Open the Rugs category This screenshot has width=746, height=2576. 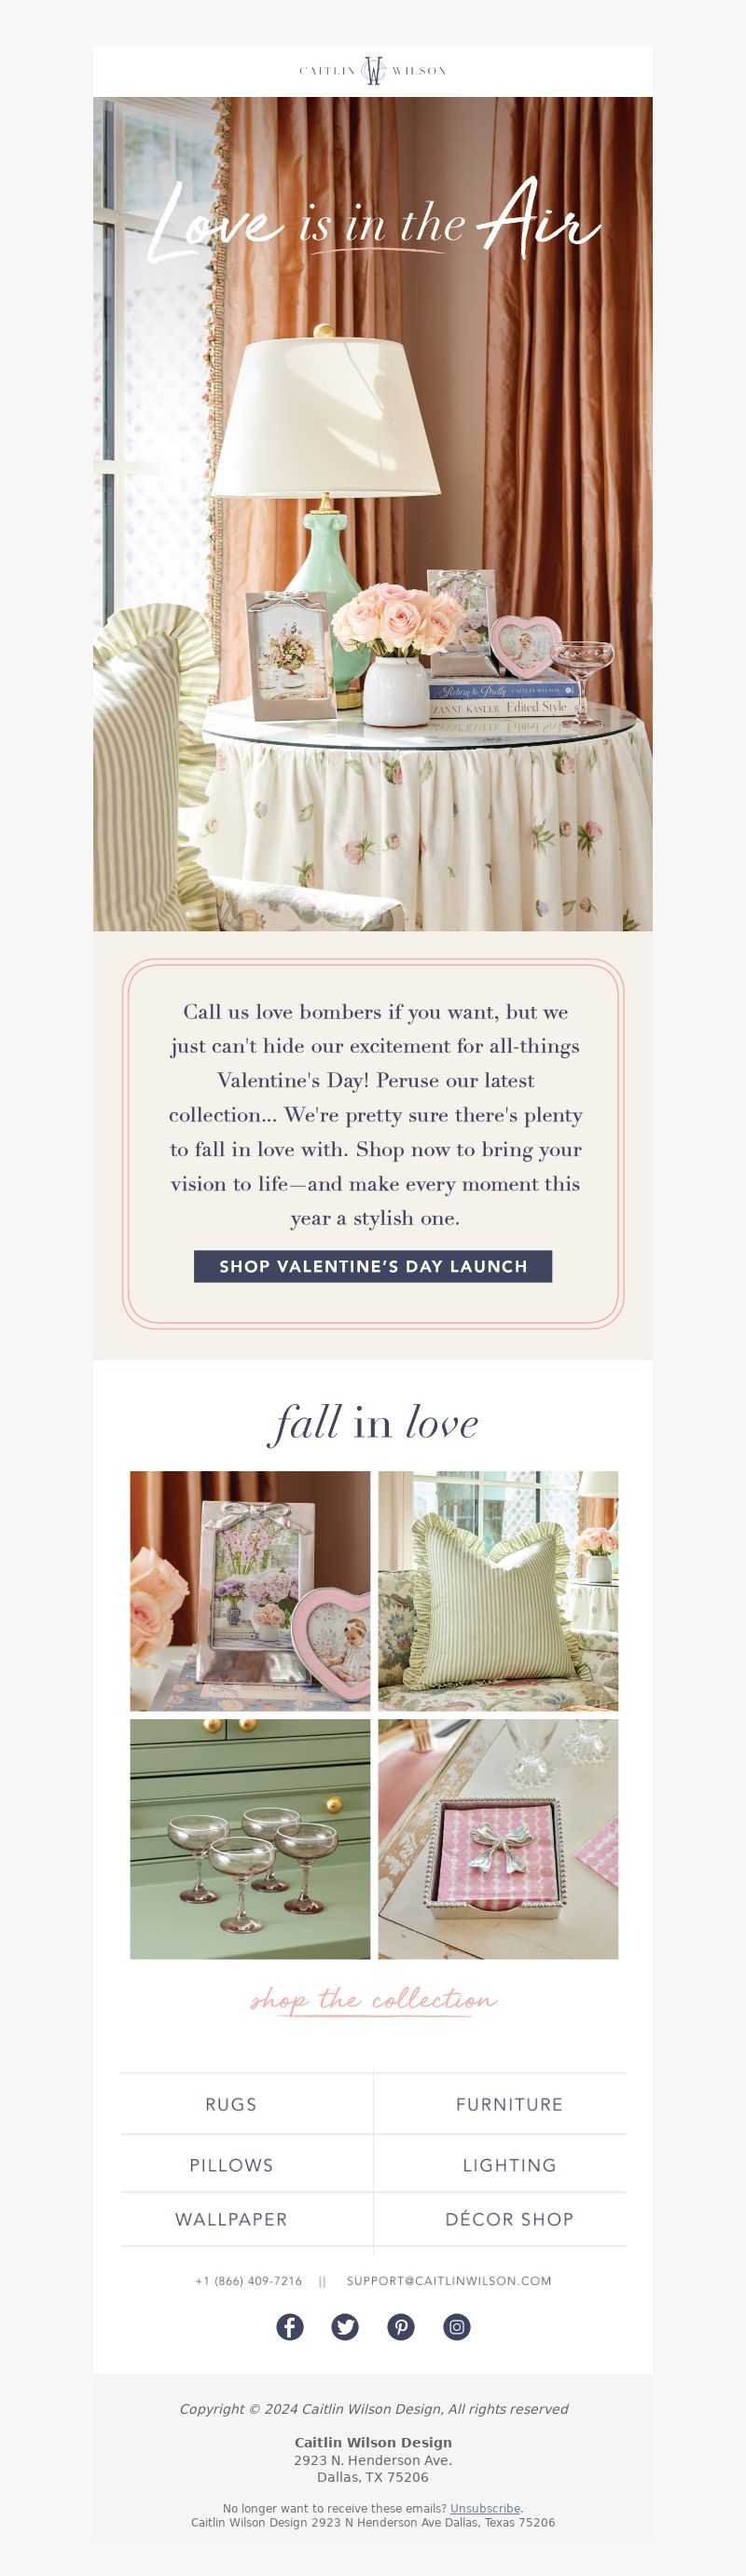231,2104
